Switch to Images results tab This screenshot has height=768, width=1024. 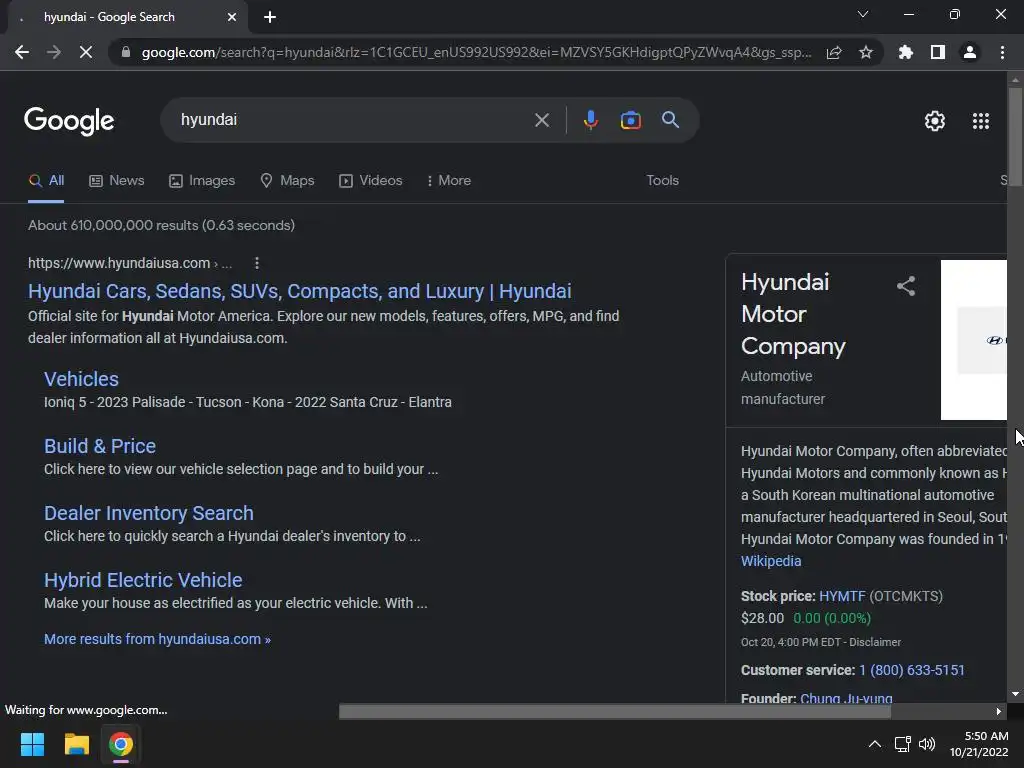click(x=202, y=181)
